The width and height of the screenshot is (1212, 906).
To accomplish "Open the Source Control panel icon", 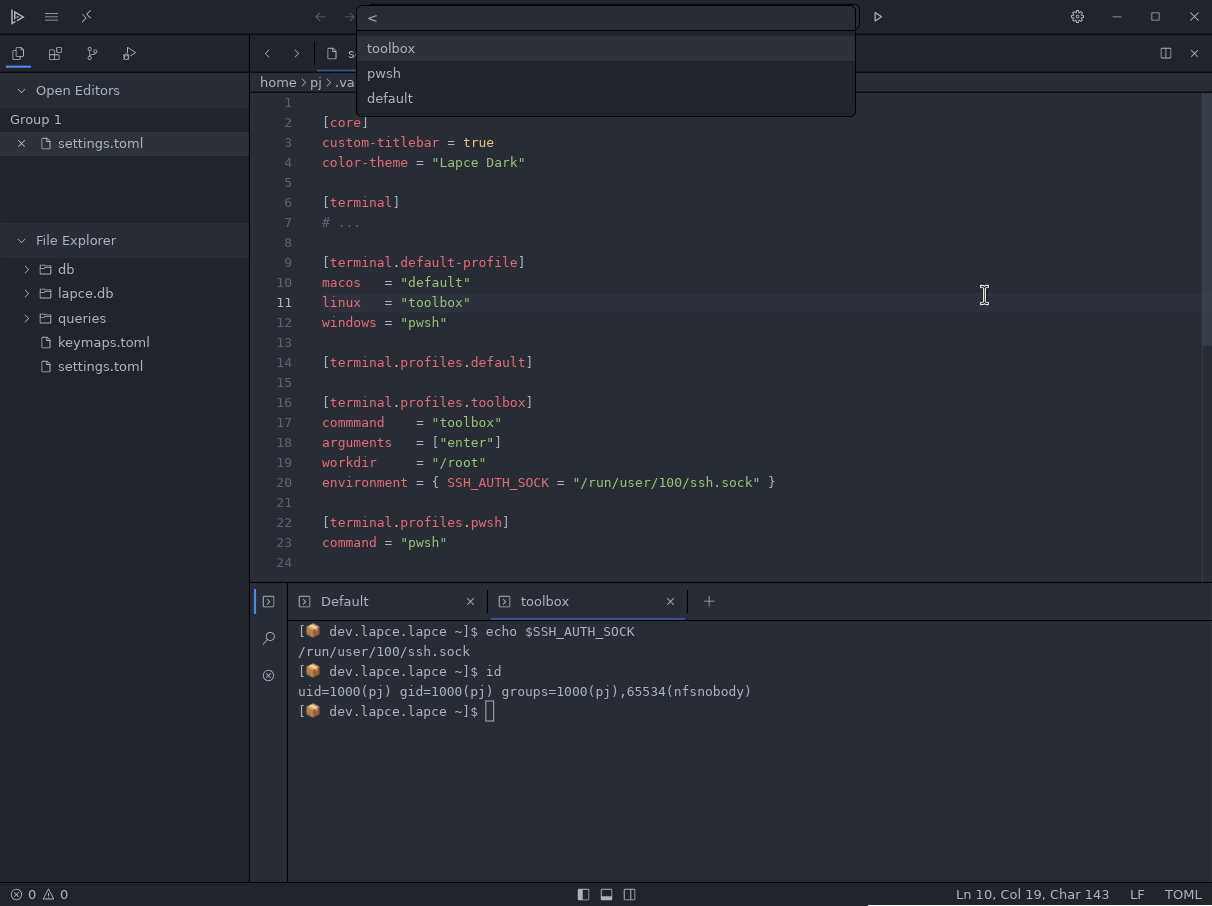I will coord(92,54).
